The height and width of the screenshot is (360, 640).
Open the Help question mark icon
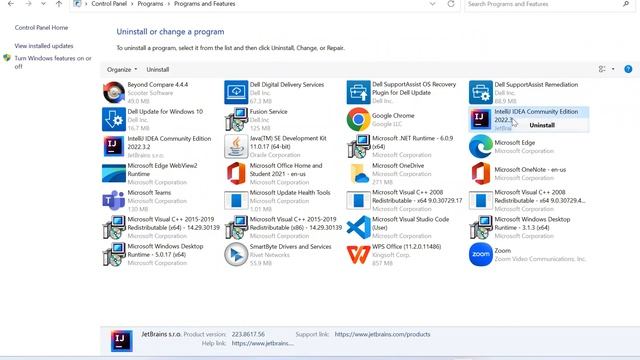[628, 69]
